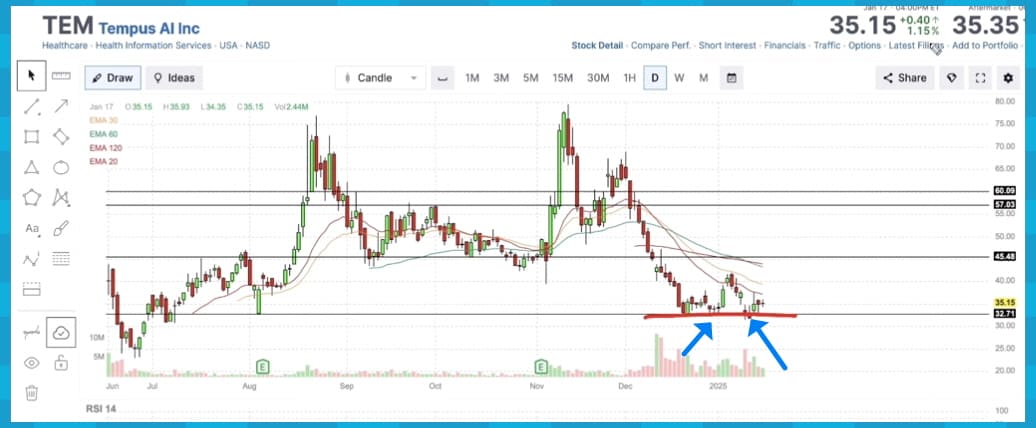Click the trash delete drawings icon
This screenshot has width=1036, height=428.
click(31, 394)
